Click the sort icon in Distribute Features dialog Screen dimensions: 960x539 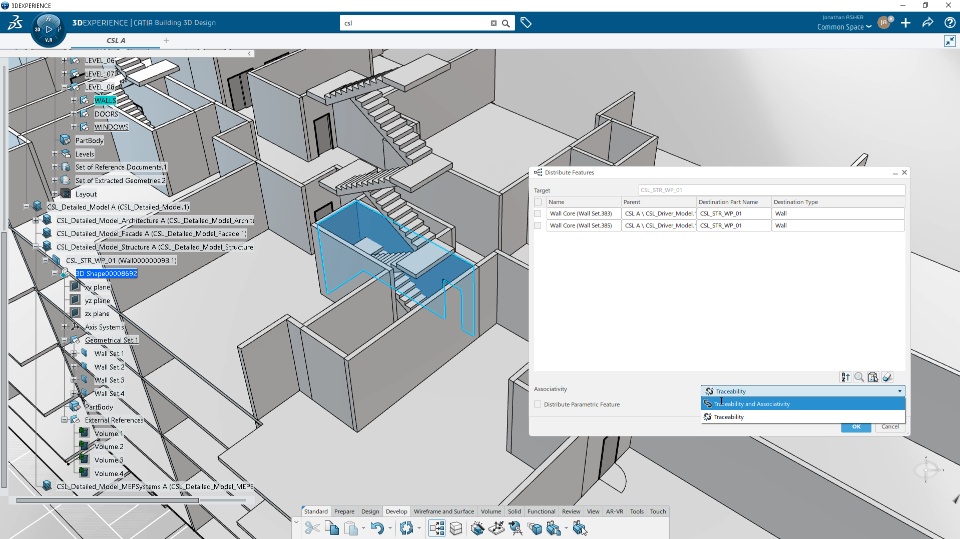pos(846,377)
